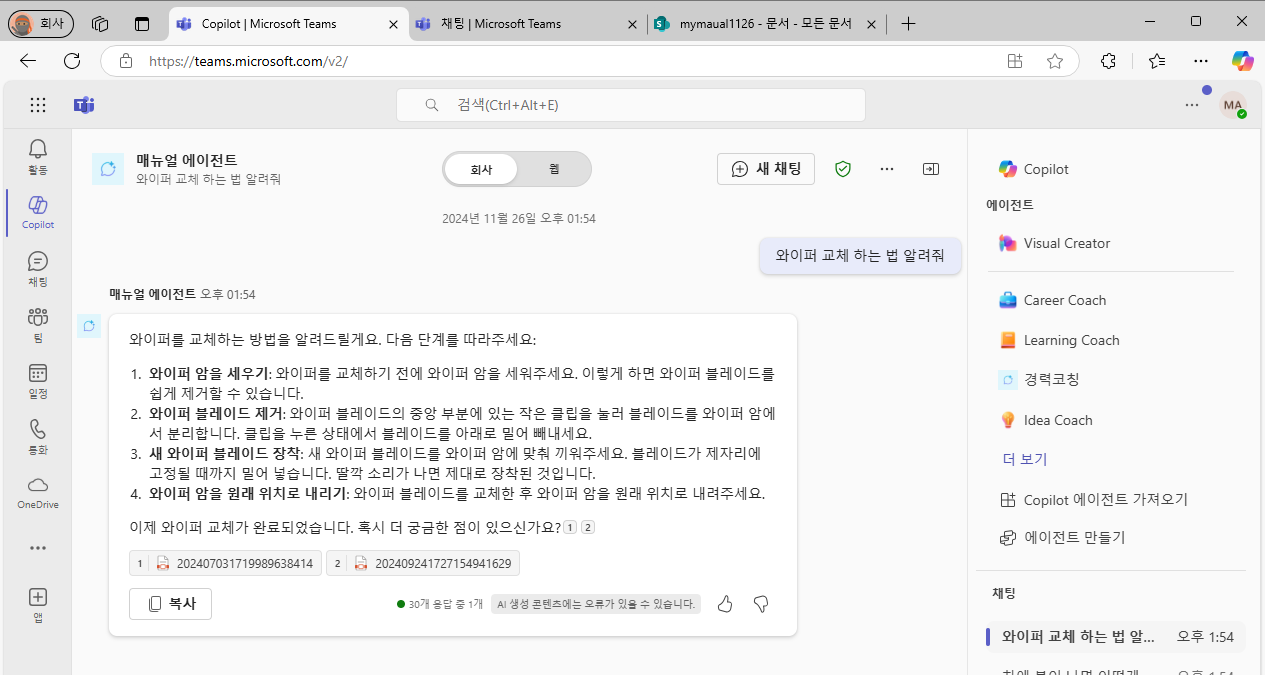Screen dimensions: 1265x675
Task: Open the Teams (팀) icon in left rail
Action: pos(37,325)
